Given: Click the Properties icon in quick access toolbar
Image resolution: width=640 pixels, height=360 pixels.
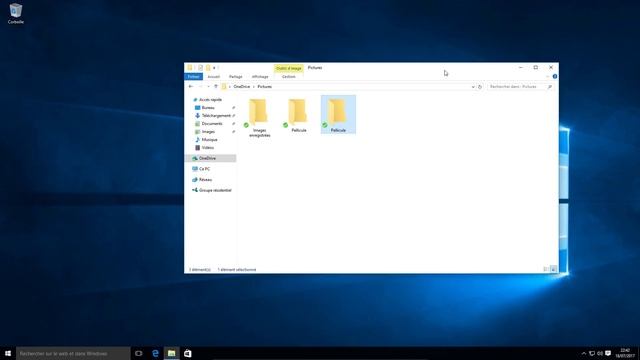Looking at the screenshot, I should pos(200,68).
